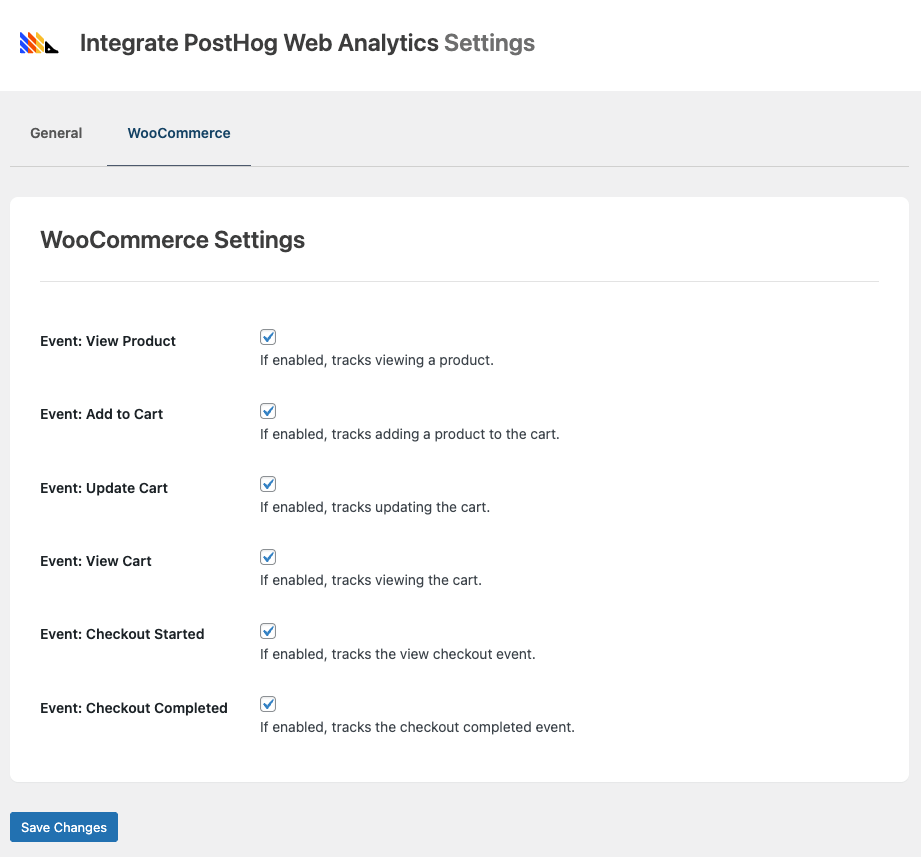Click 'Integrate PostHog Web Analytics Settings' title

[x=307, y=43]
